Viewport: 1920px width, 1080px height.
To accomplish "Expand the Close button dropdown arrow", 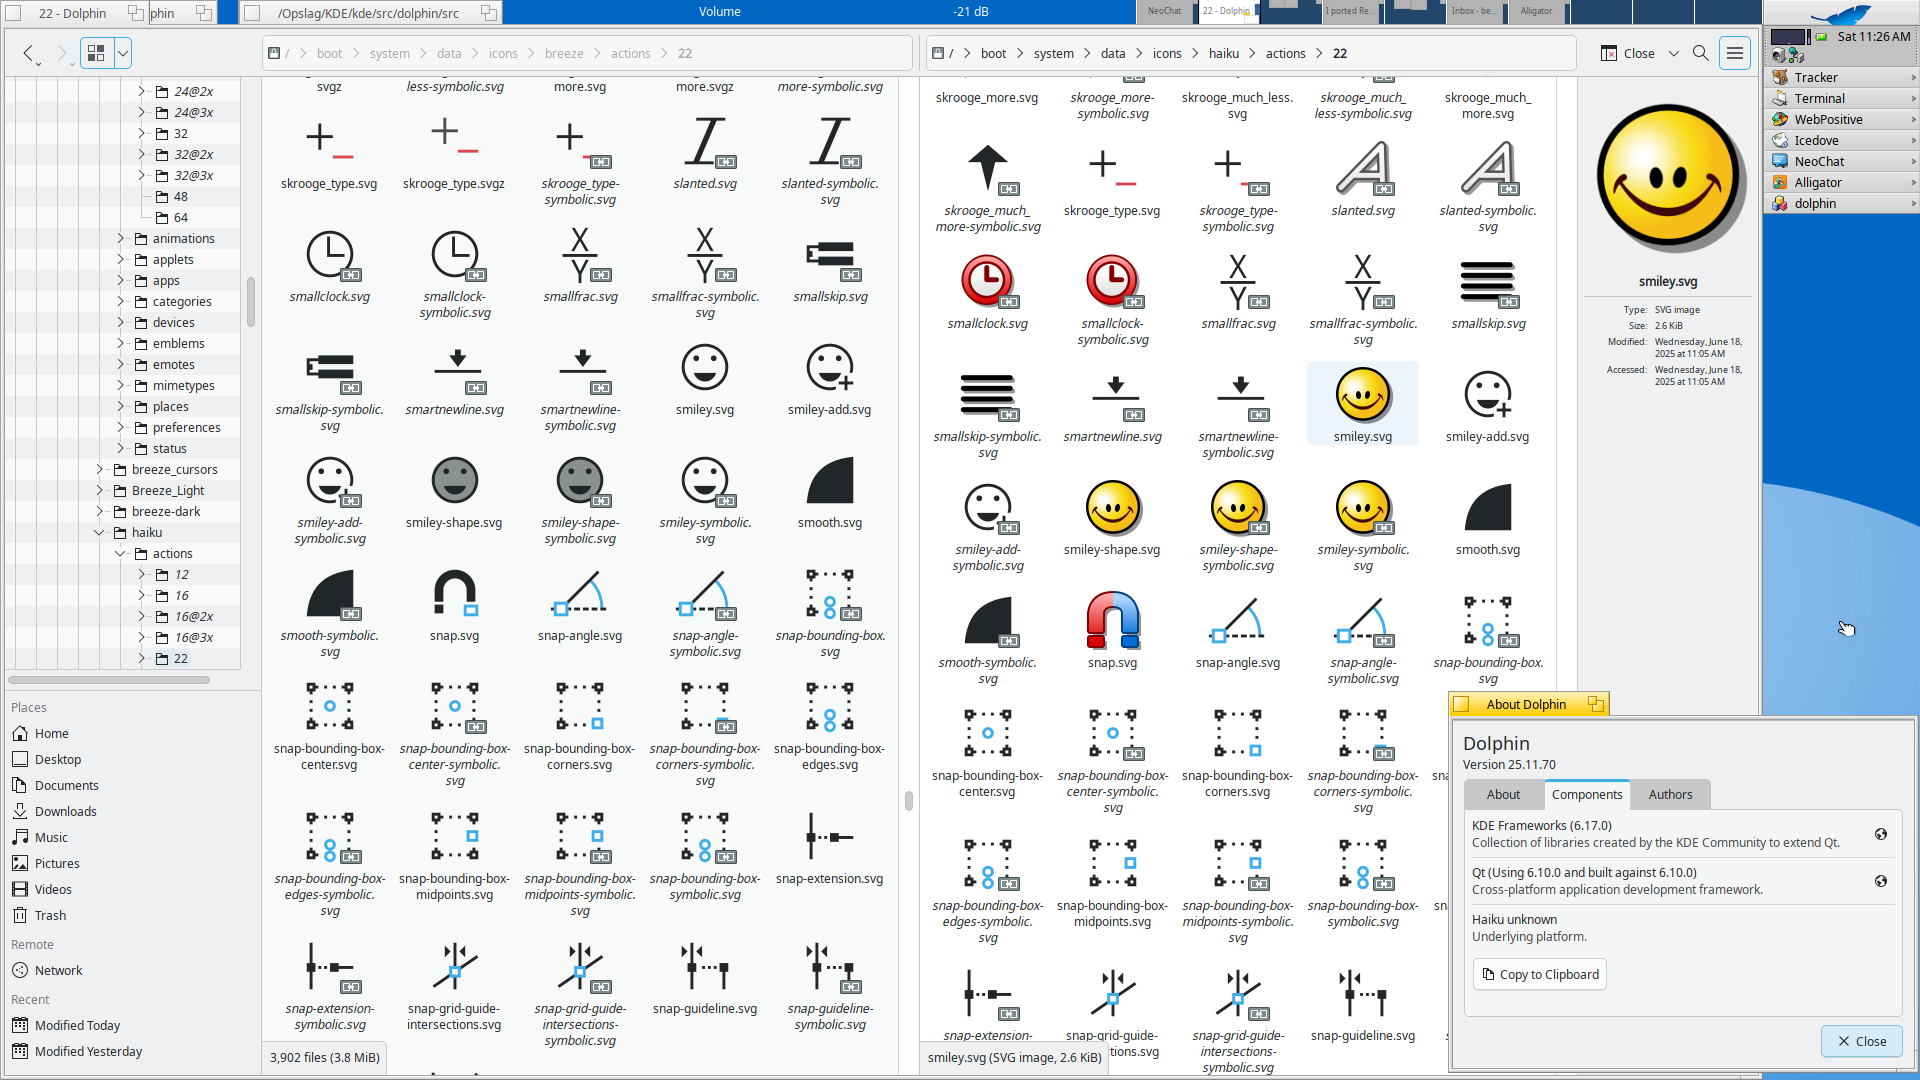I will pyautogui.click(x=1673, y=53).
